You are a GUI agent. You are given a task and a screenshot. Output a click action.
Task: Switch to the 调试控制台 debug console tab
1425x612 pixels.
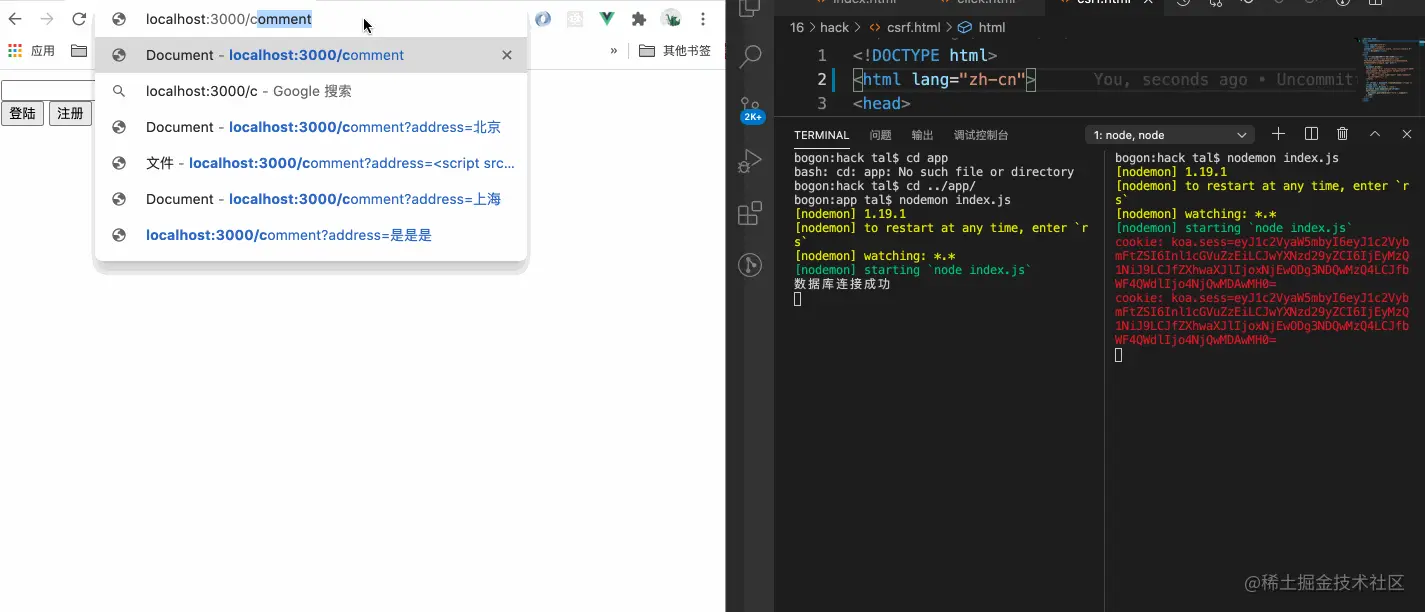pos(981,135)
